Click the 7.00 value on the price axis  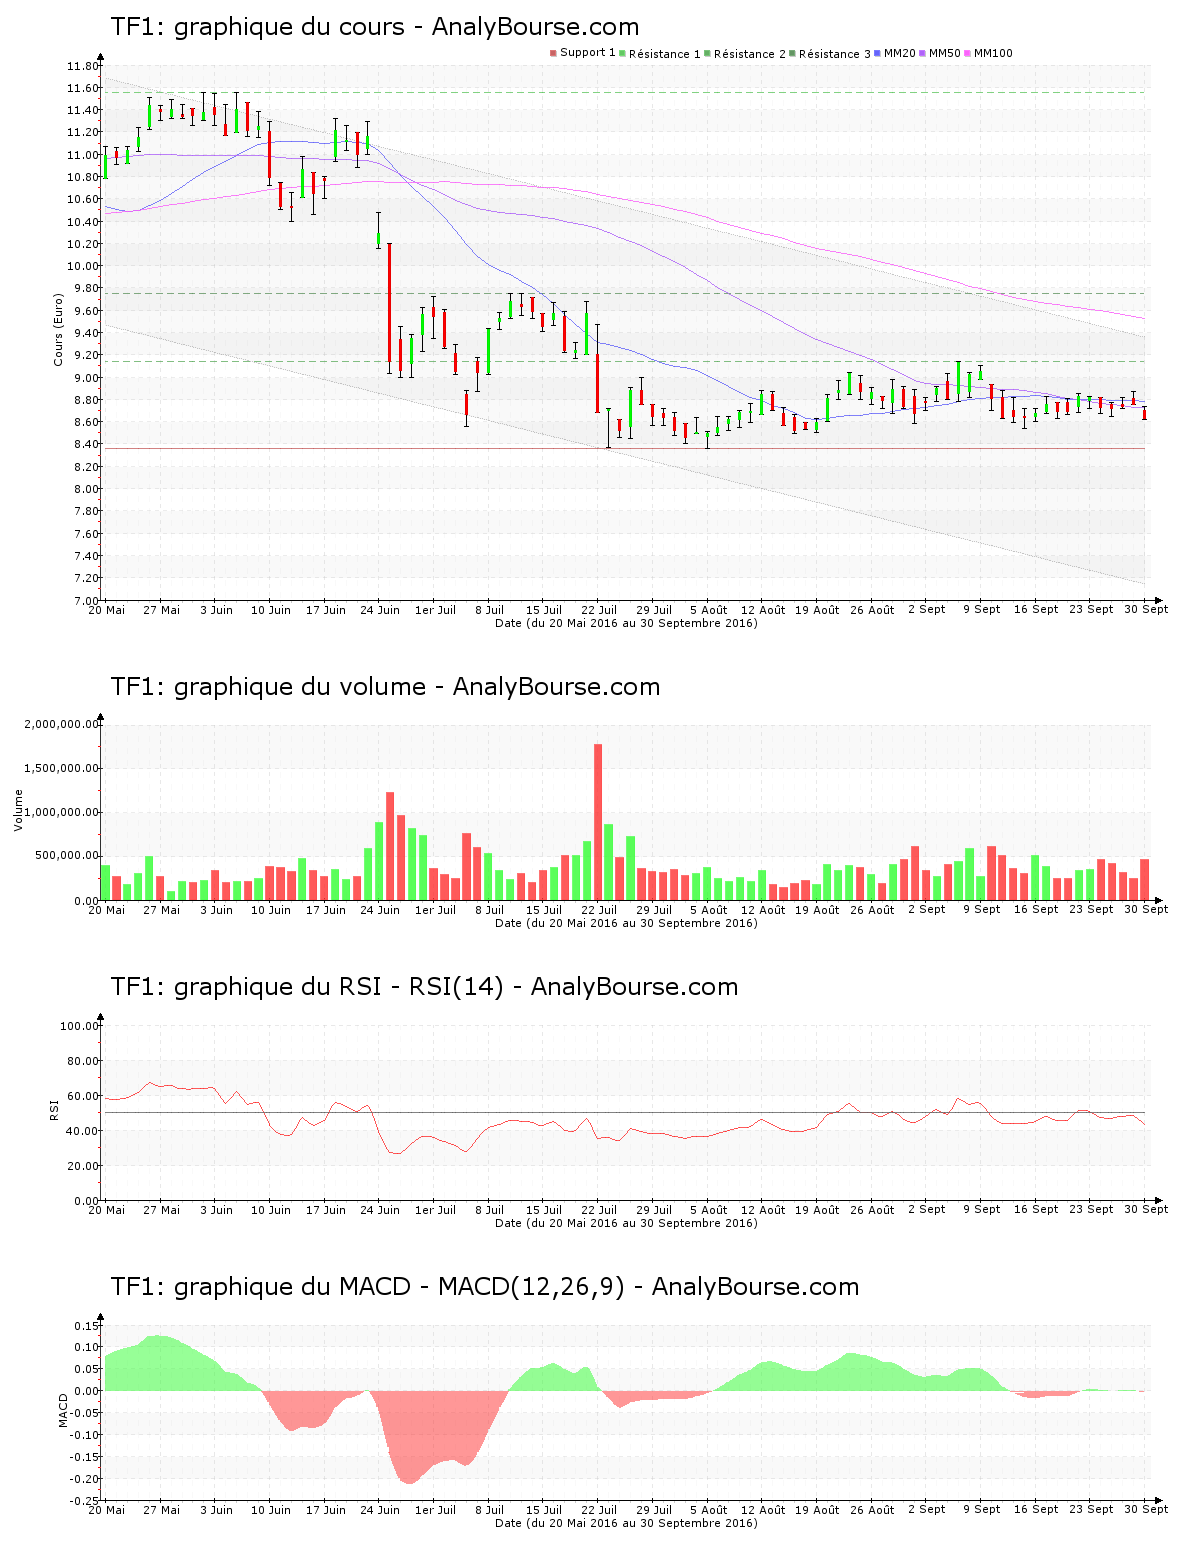pos(86,600)
